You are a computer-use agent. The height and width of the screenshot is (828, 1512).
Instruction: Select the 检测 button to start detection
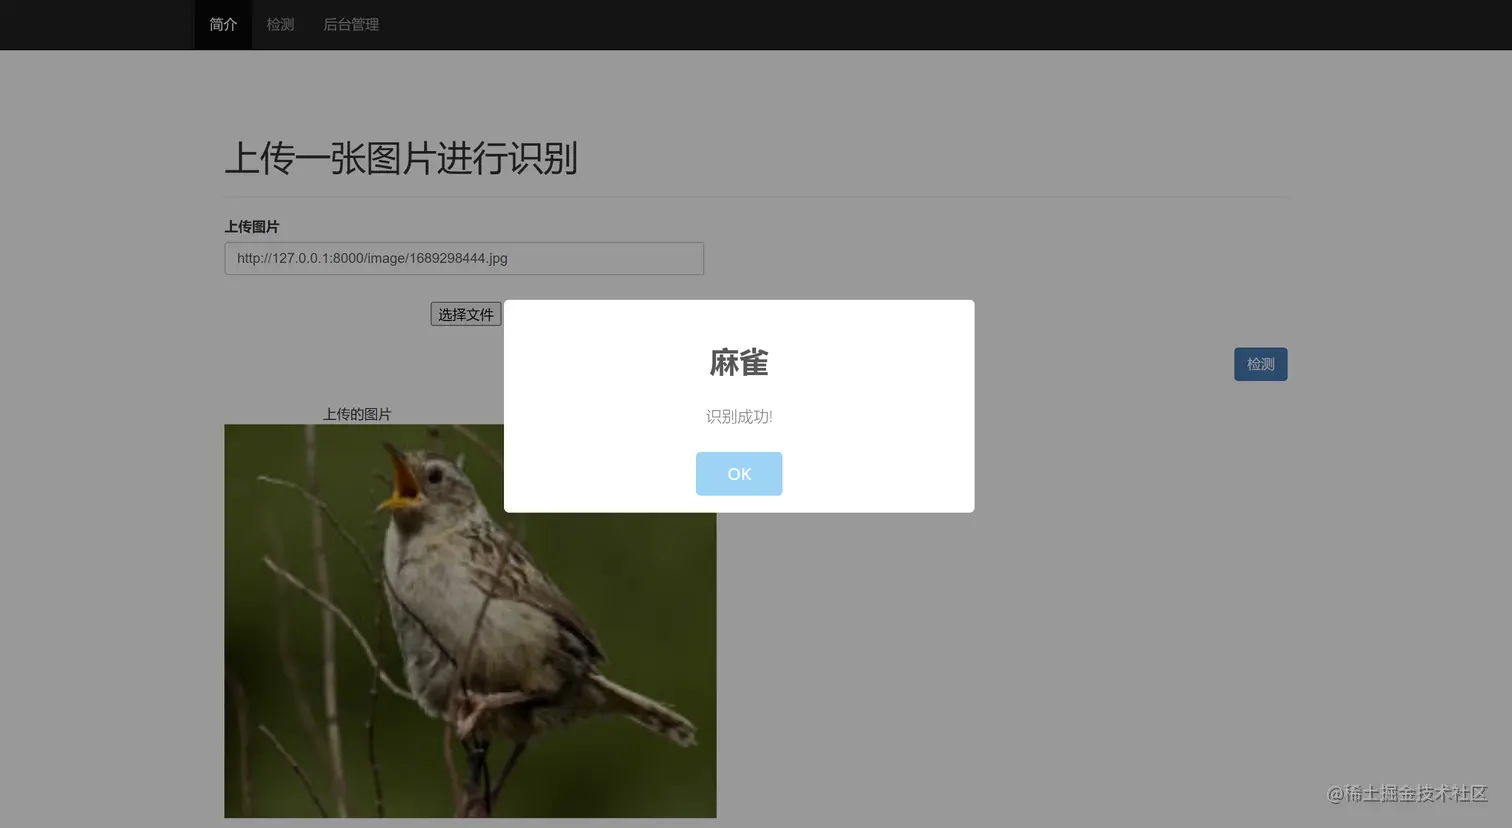click(1260, 364)
